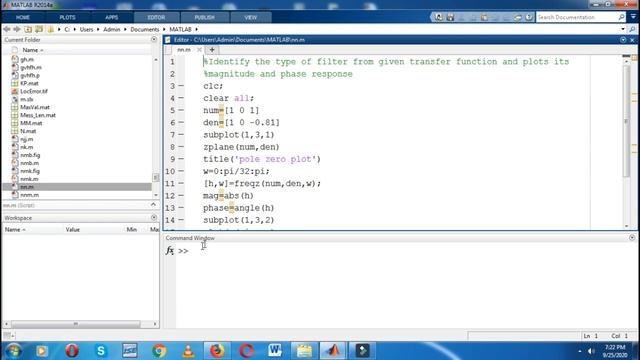Open Skype from the taskbar

point(100,351)
